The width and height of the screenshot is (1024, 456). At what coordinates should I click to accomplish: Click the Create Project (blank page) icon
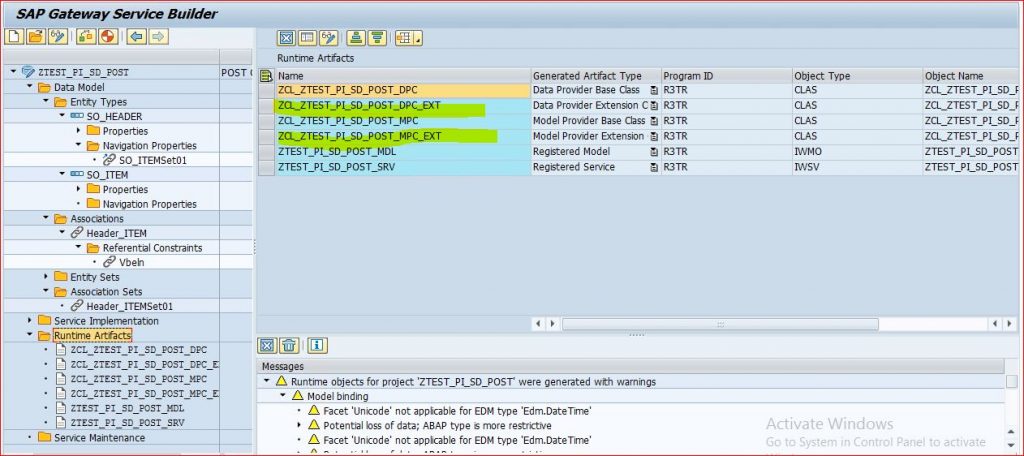click(14, 37)
